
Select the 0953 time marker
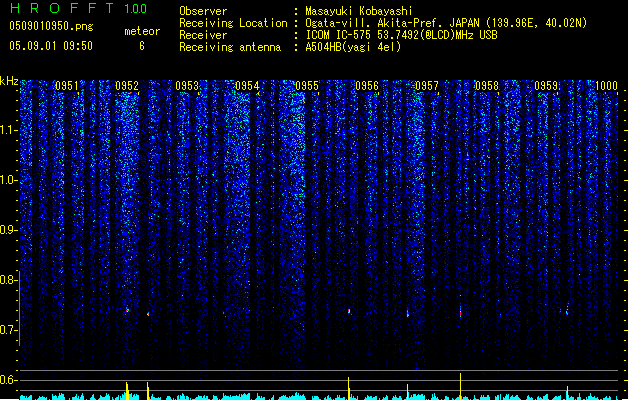pos(187,86)
